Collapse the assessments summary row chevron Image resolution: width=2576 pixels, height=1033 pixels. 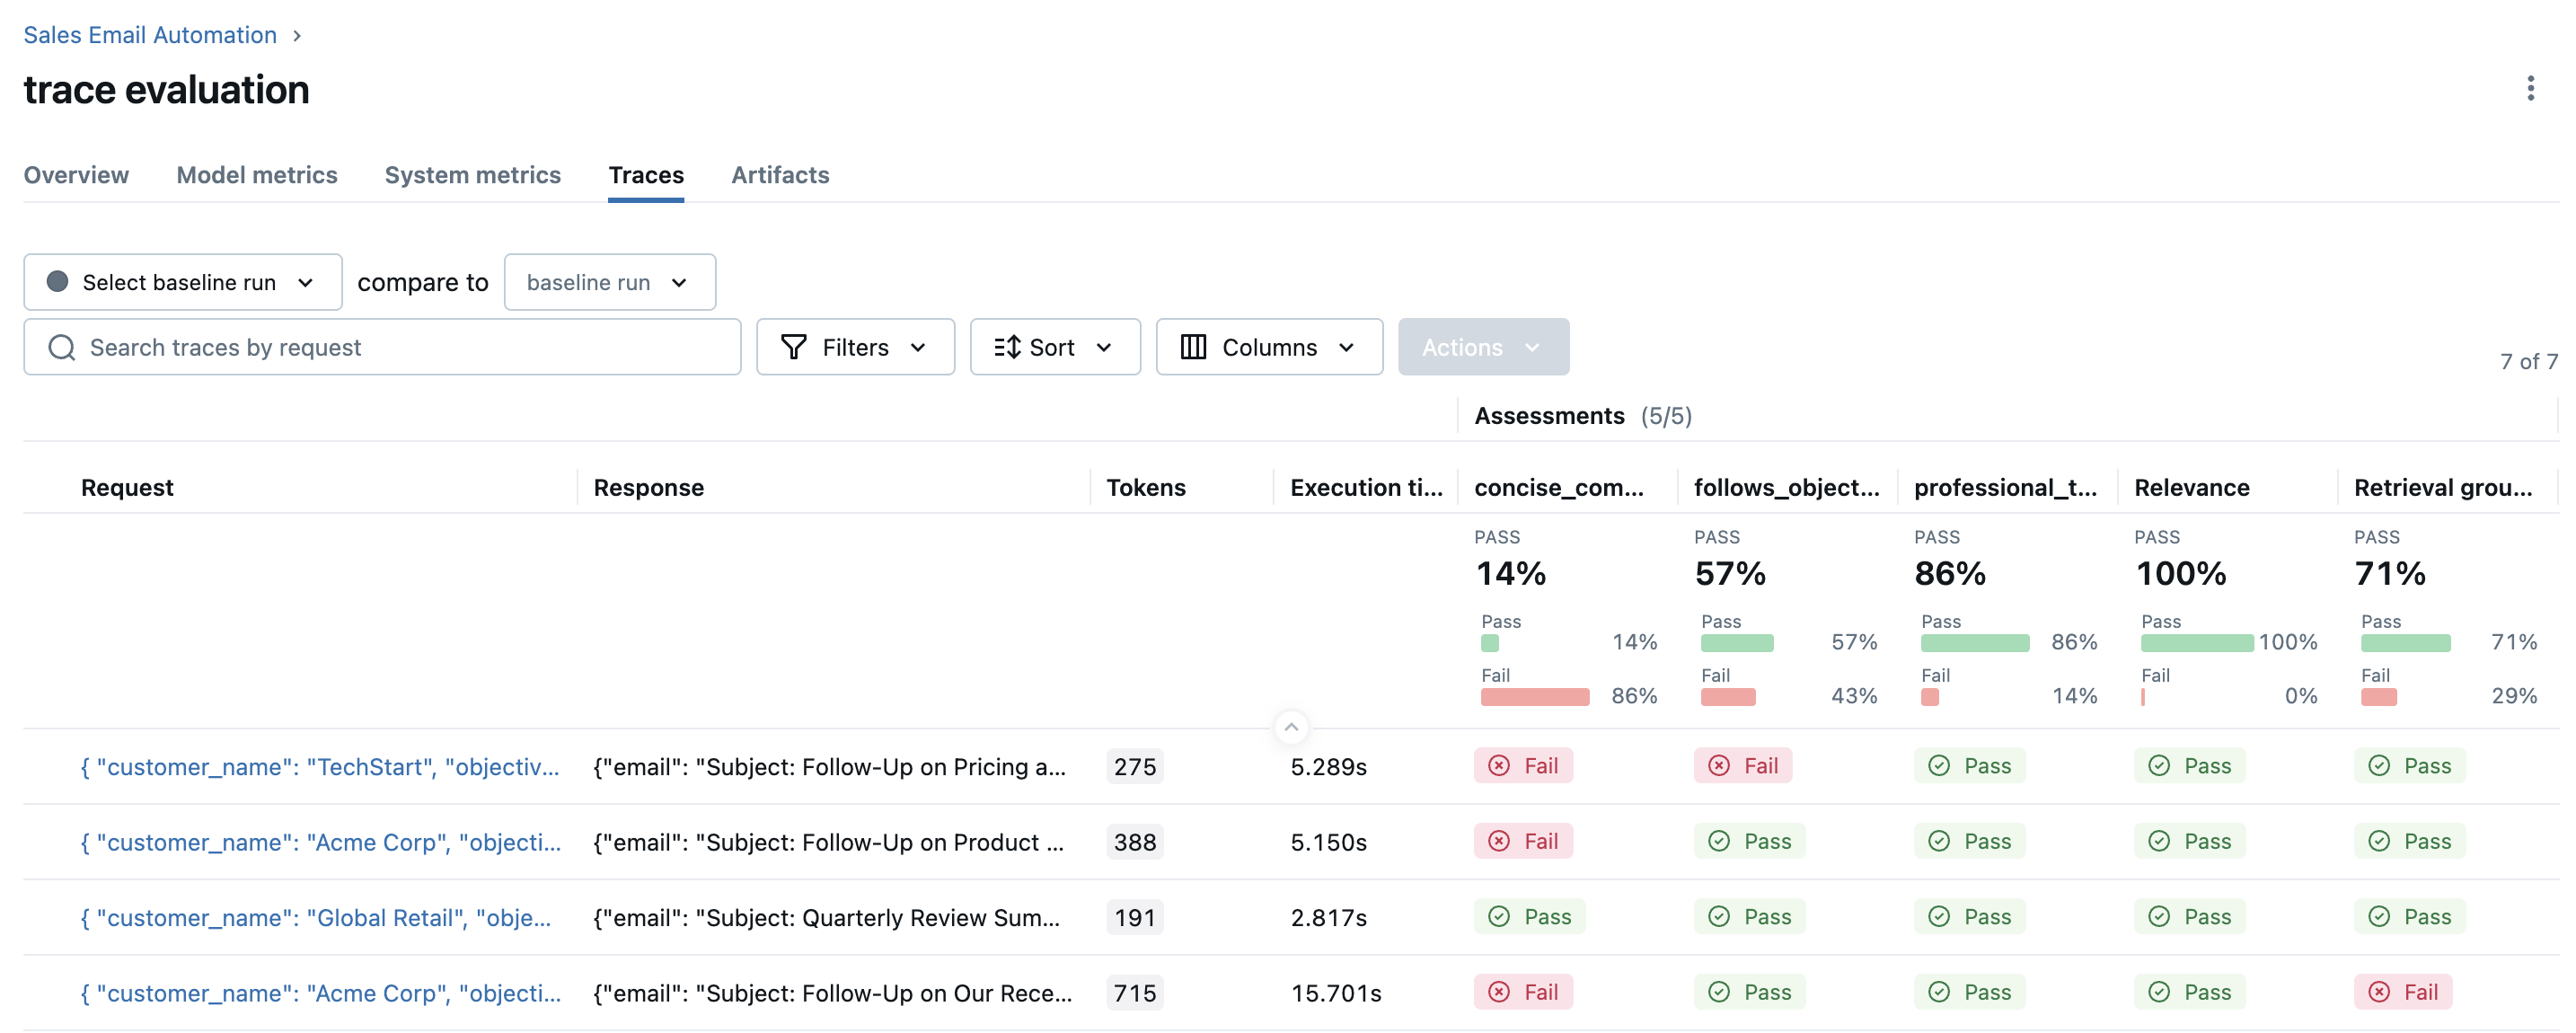(x=1290, y=727)
